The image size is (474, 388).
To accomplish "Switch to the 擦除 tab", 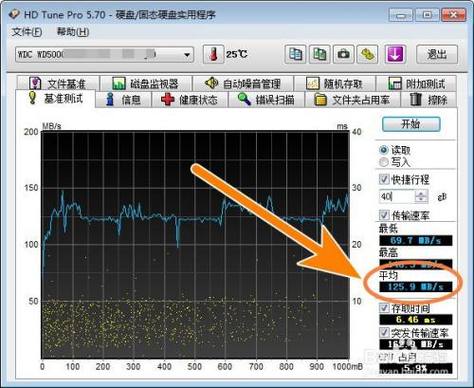I will pos(428,99).
